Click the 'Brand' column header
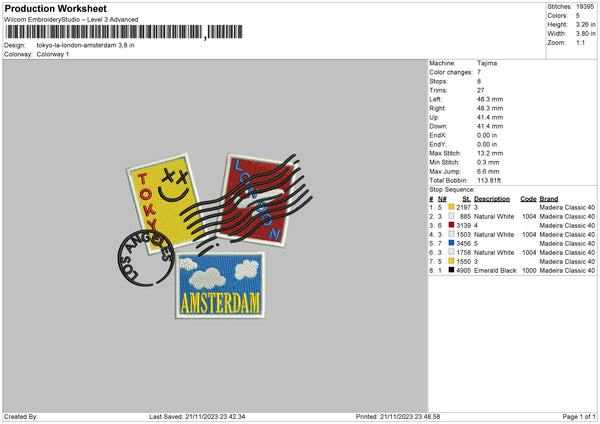 (549, 199)
